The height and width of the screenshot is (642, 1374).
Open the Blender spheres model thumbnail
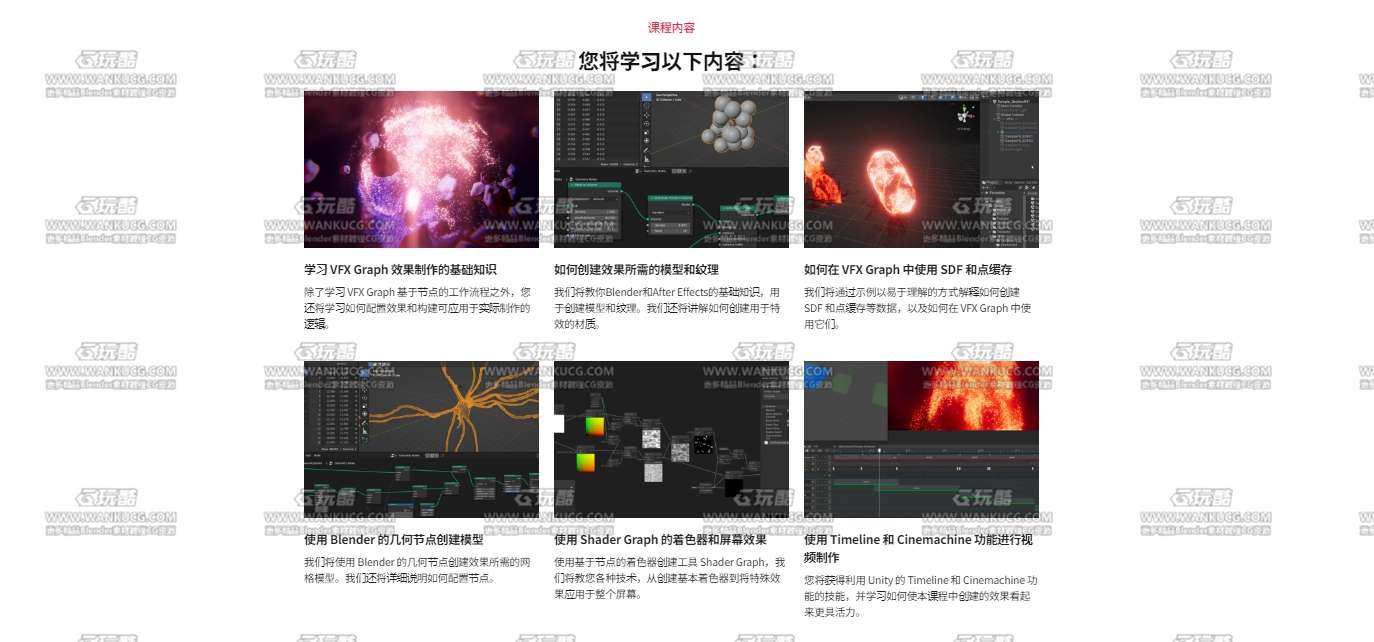point(671,169)
